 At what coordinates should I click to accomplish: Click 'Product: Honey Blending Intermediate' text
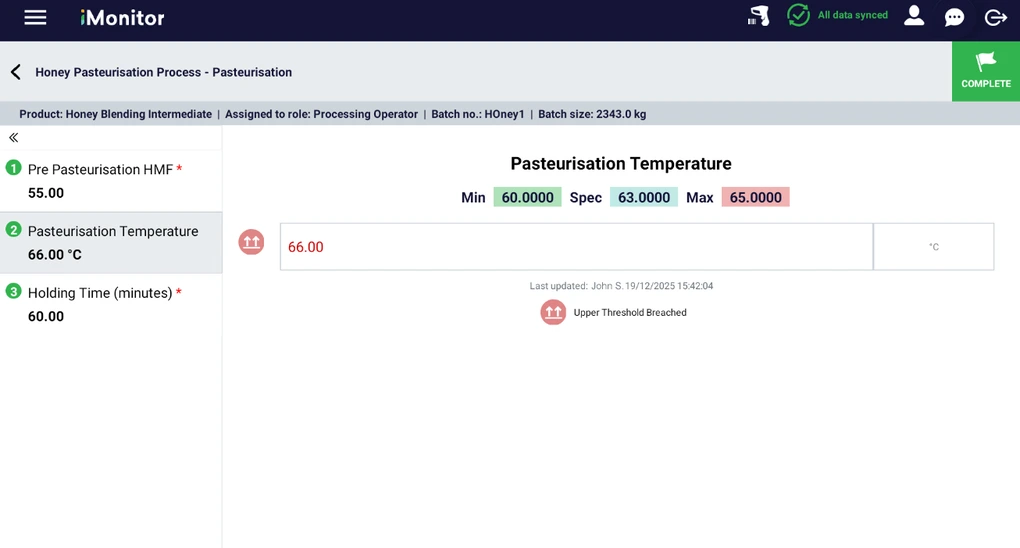[x=115, y=114]
